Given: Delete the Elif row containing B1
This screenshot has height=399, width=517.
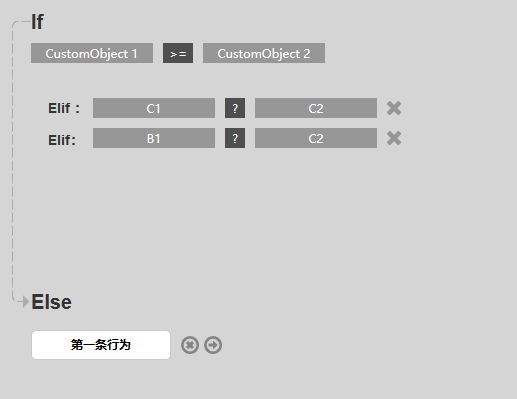Looking at the screenshot, I should [x=394, y=138].
